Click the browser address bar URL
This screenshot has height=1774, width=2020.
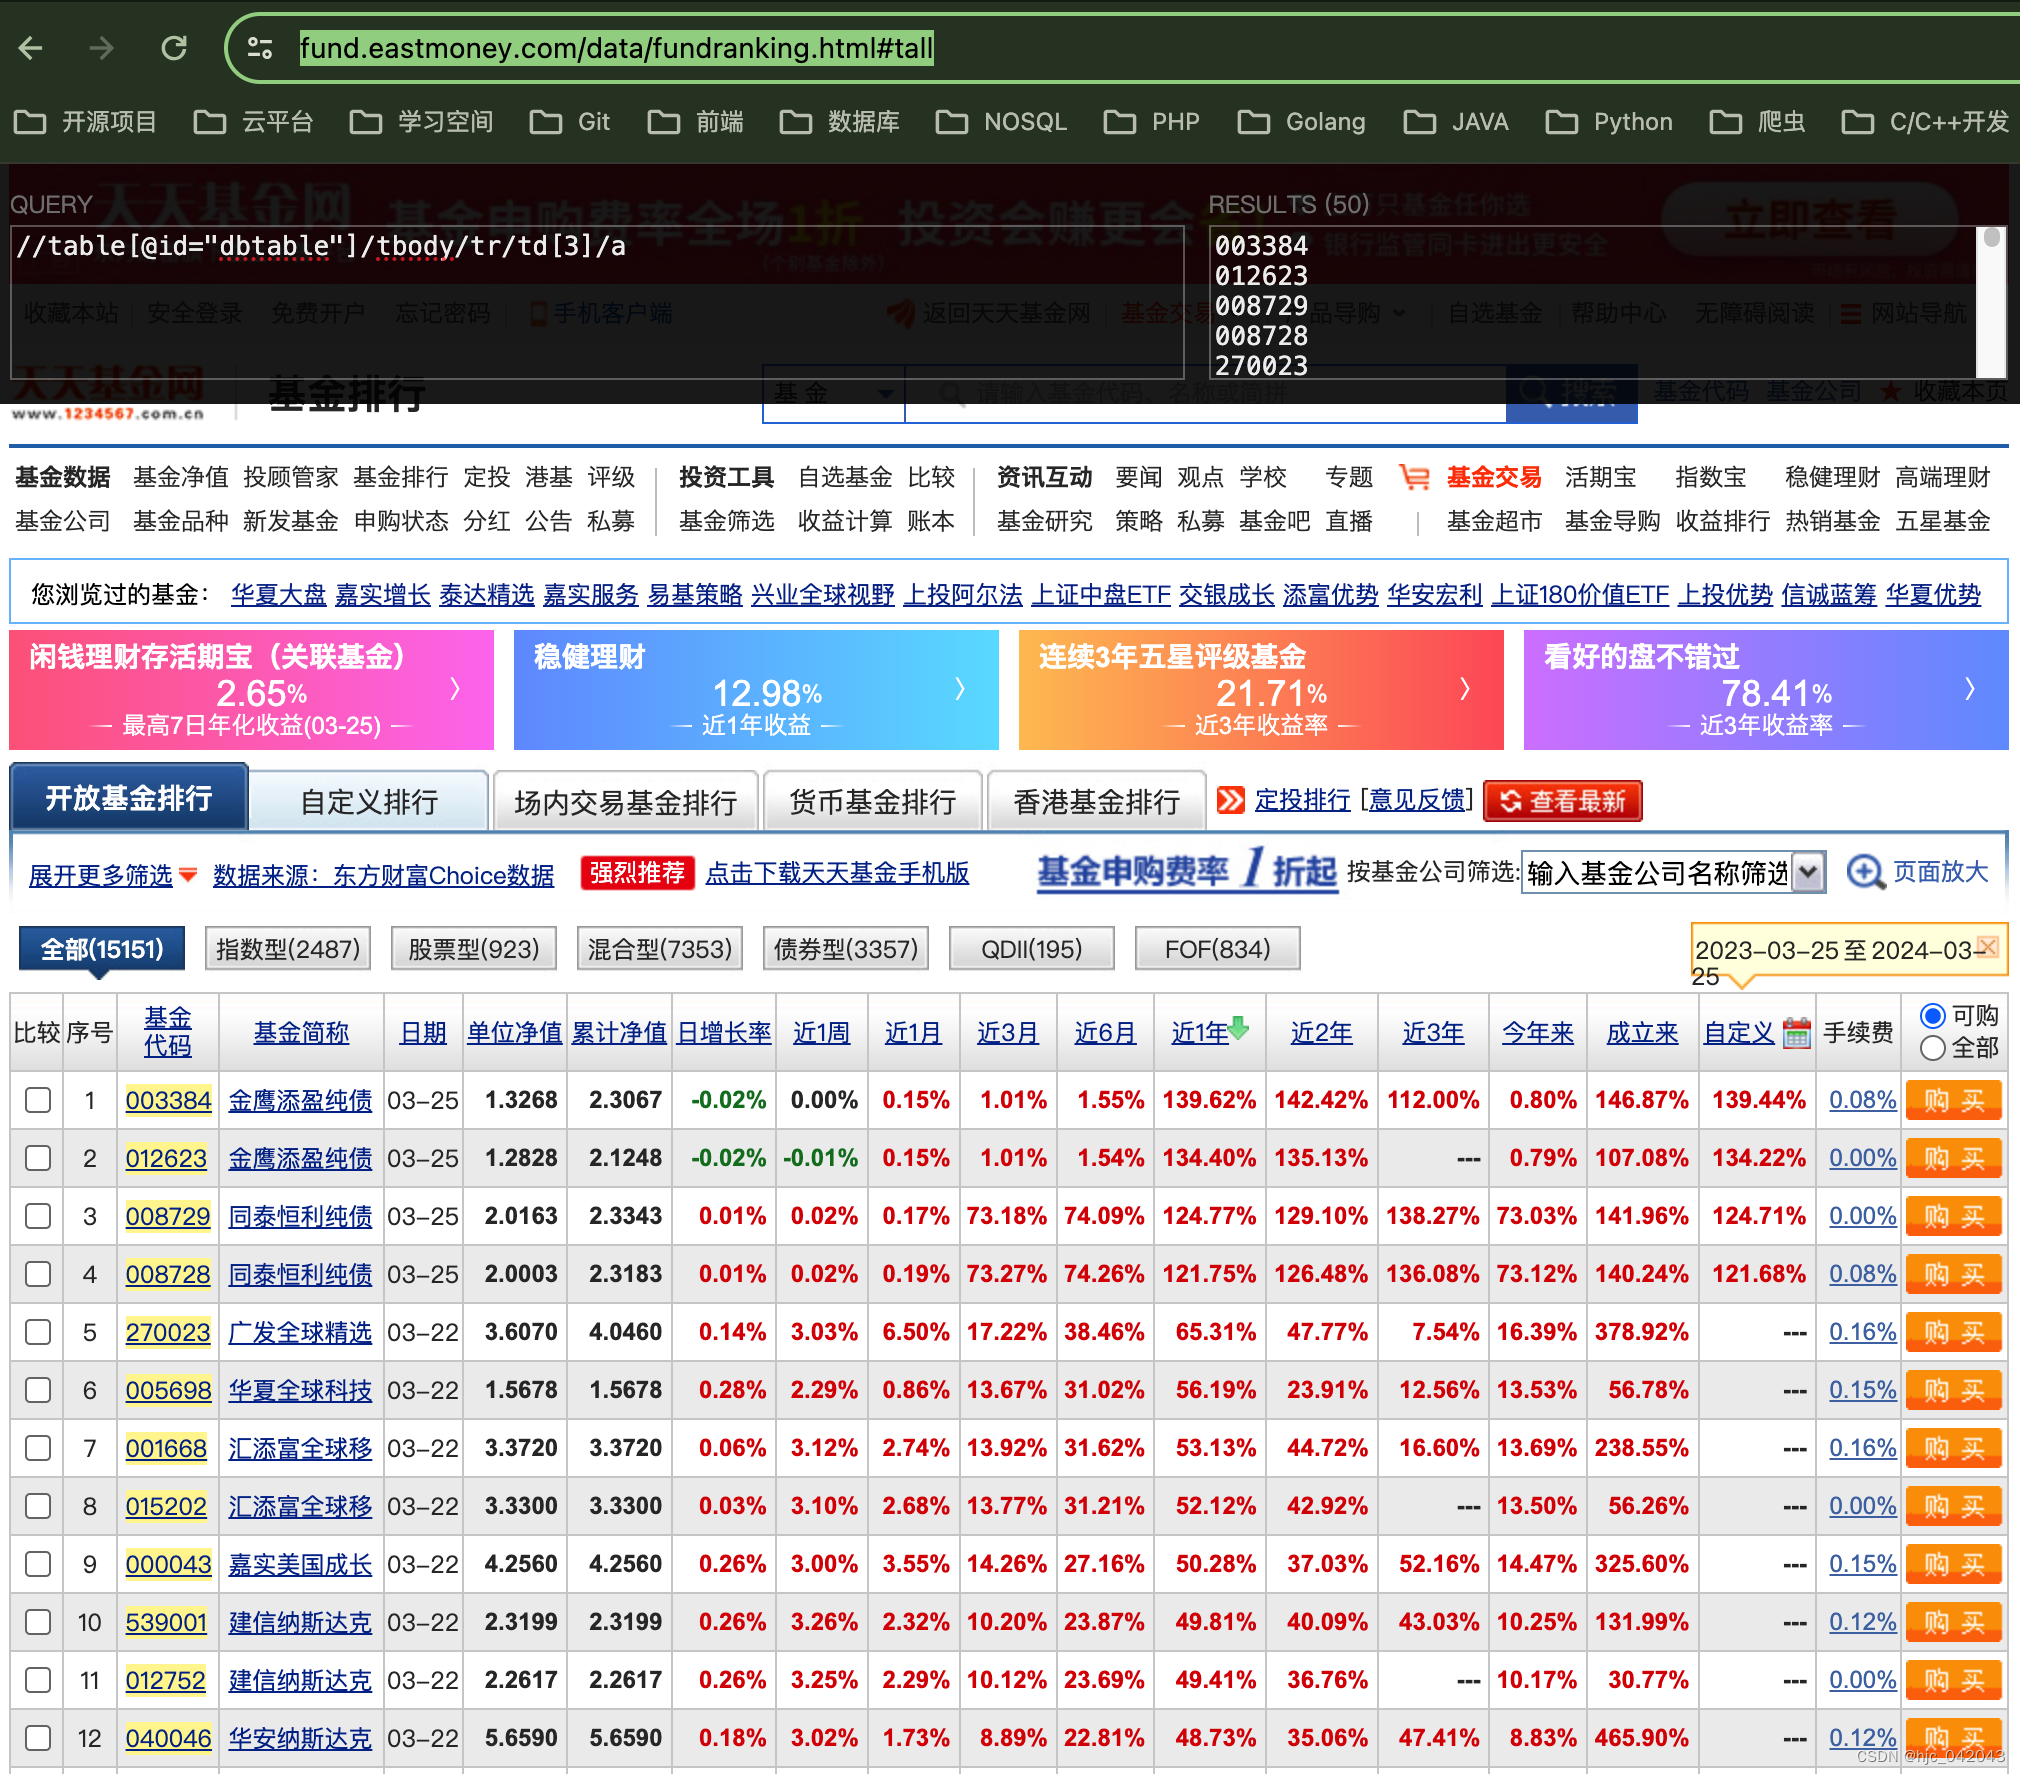pyautogui.click(x=617, y=48)
